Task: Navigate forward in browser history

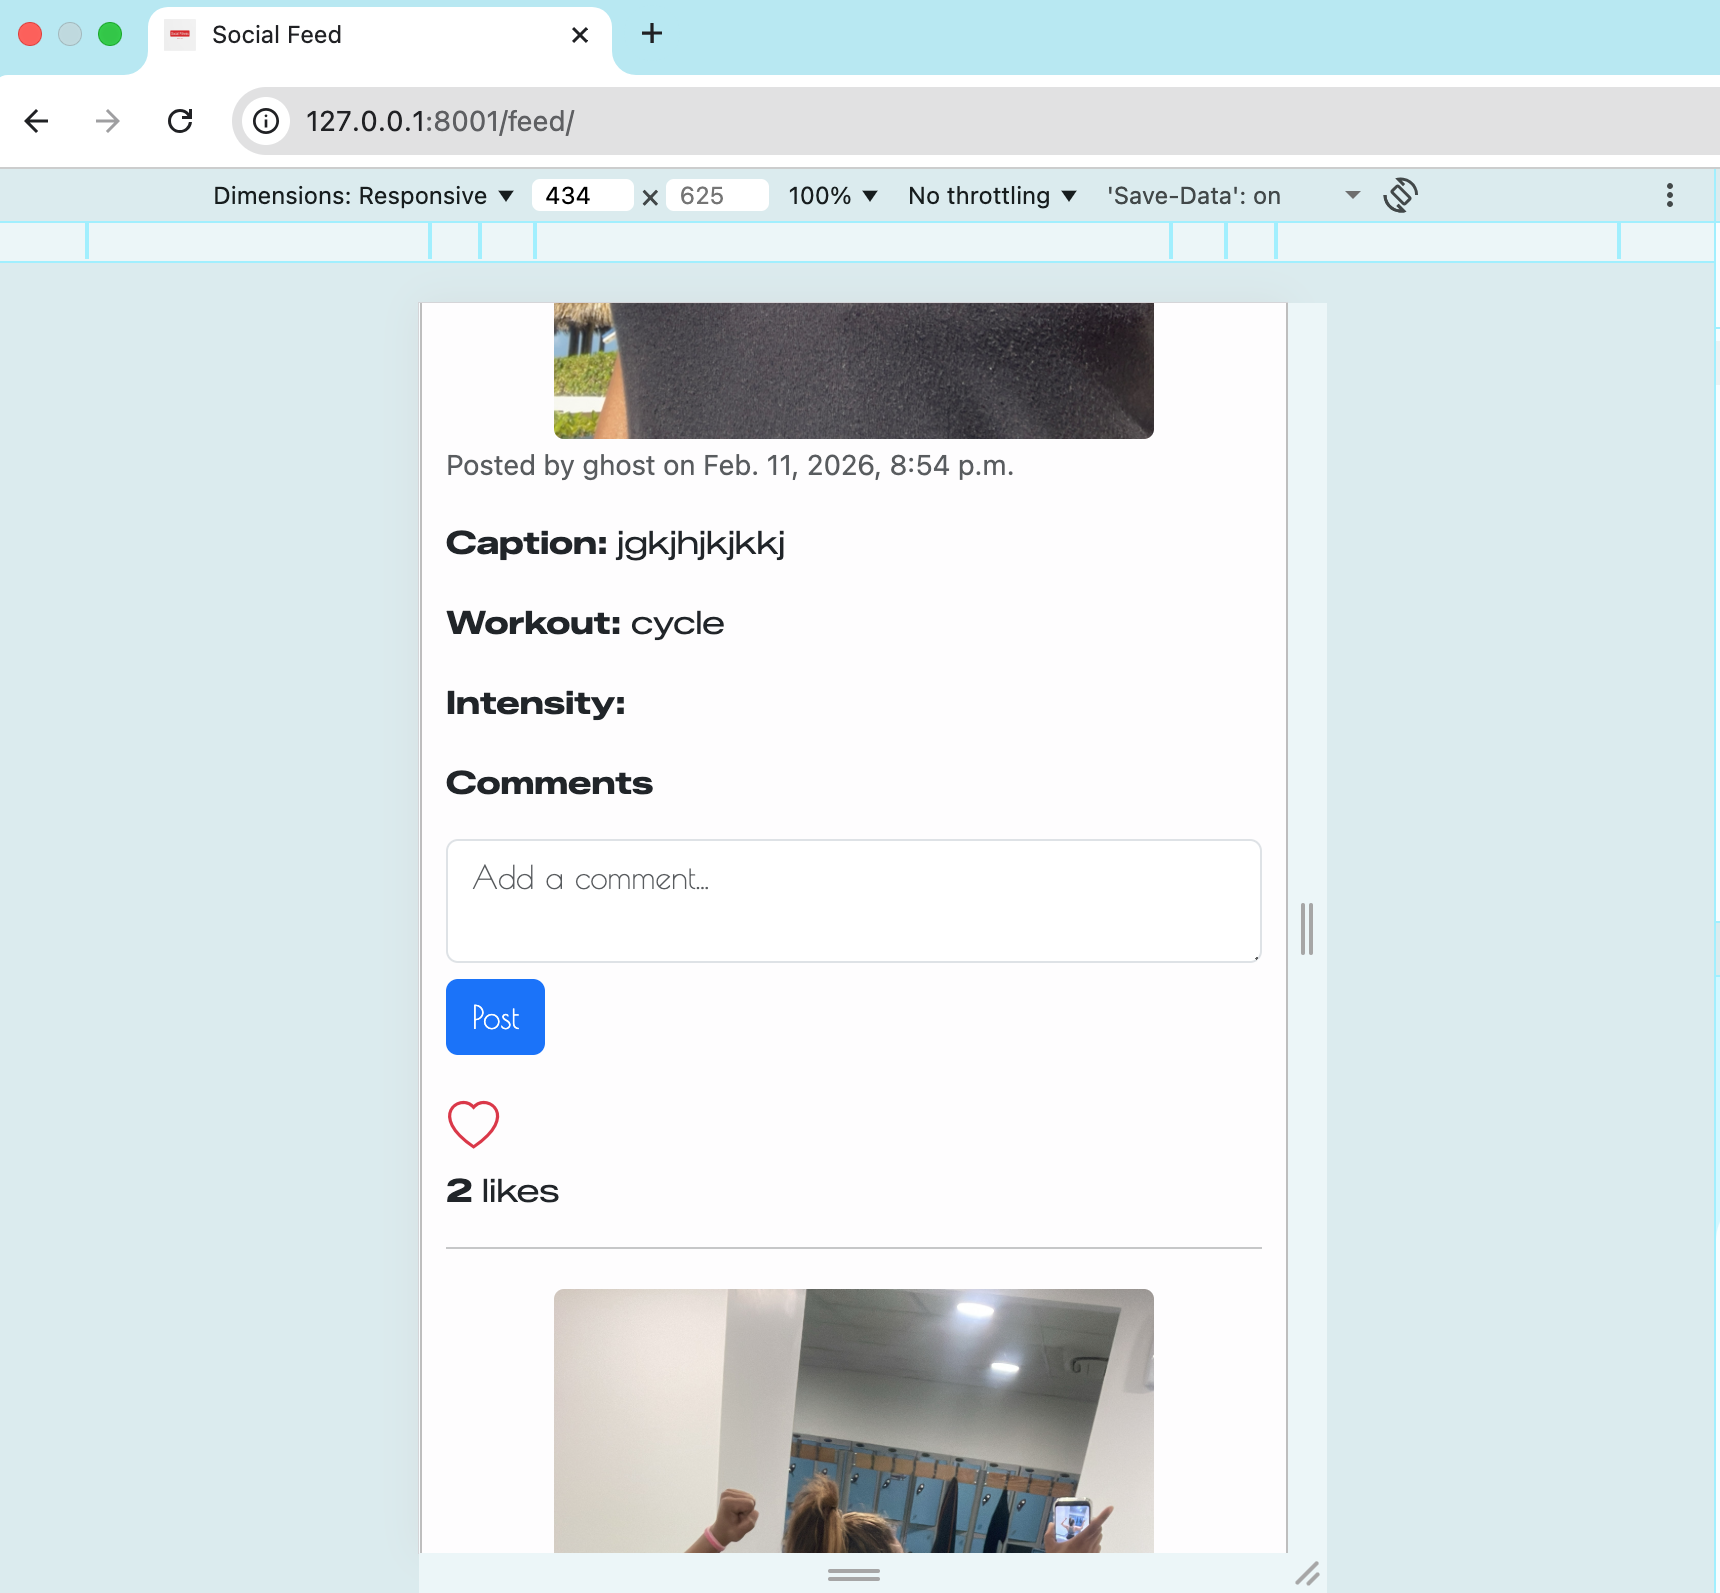Action: (107, 121)
